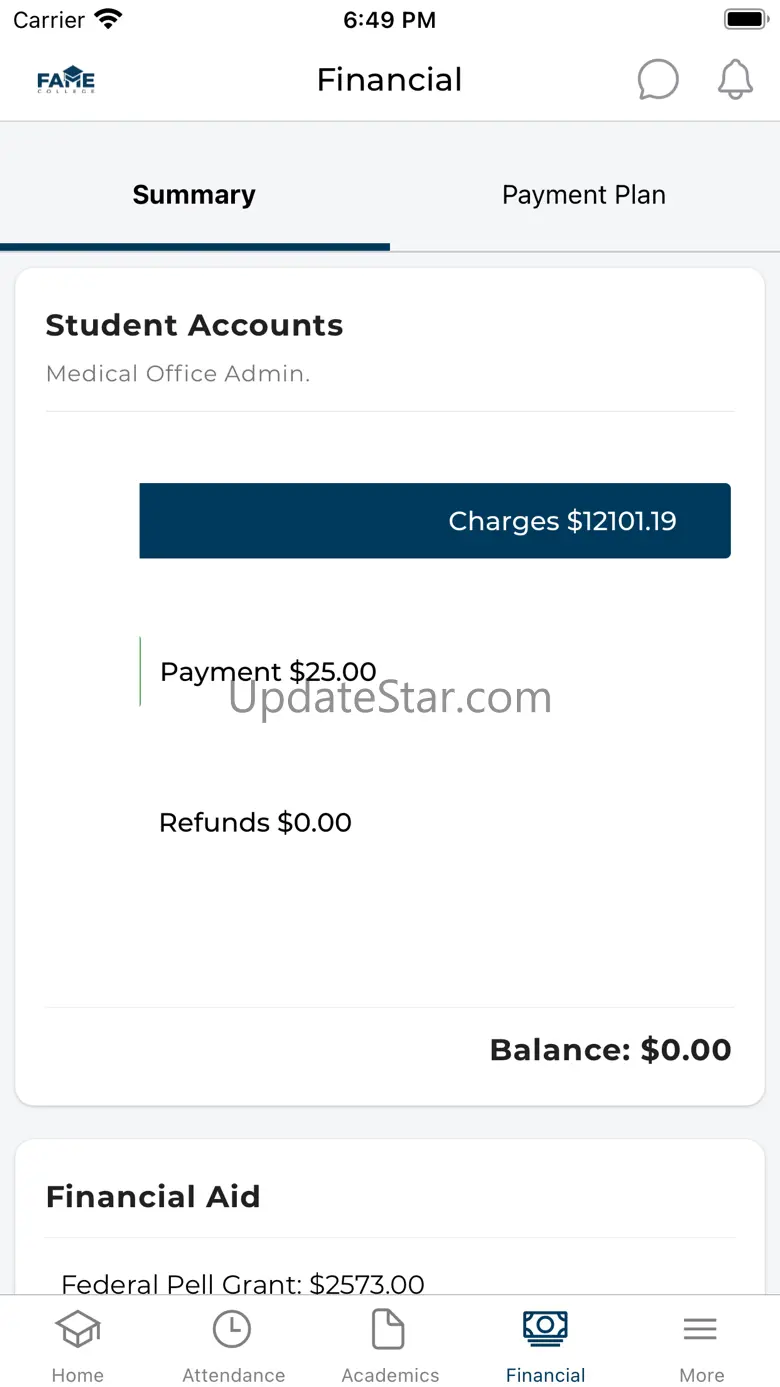The width and height of the screenshot is (780, 1387).
Task: Open the notifications bell
Action: (x=735, y=80)
